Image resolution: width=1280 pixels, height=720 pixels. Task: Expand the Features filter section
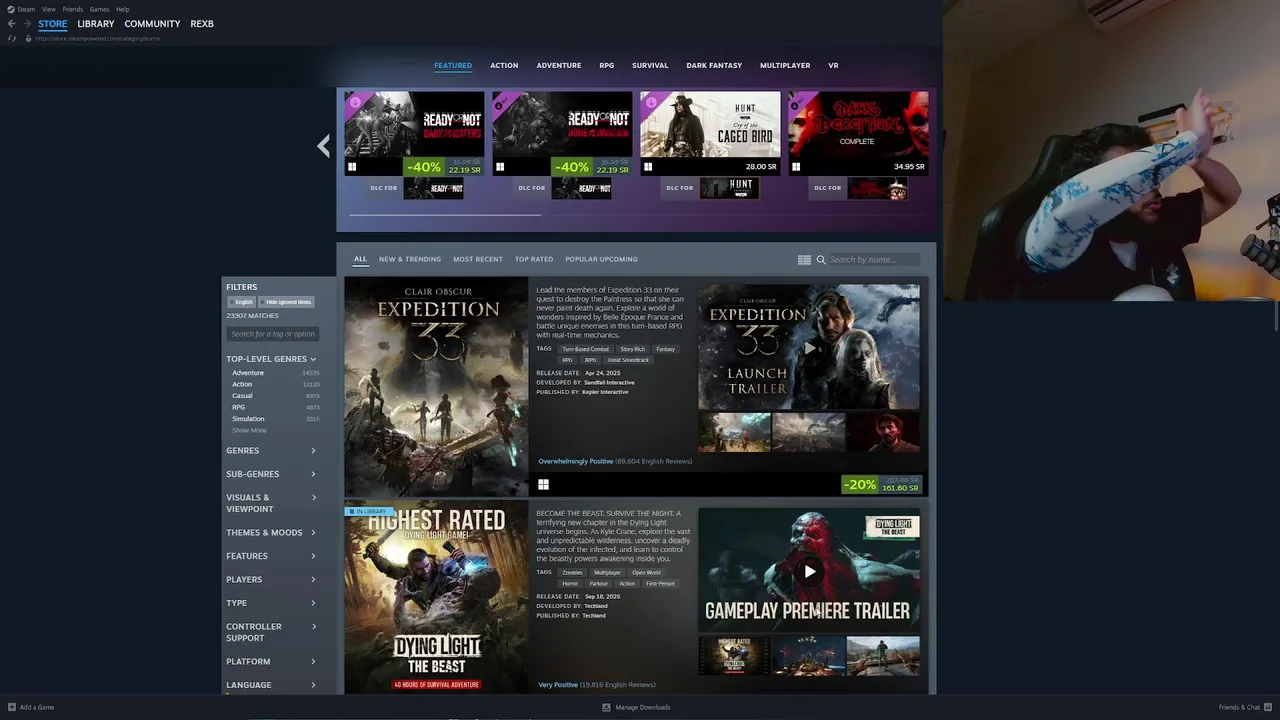click(271, 556)
